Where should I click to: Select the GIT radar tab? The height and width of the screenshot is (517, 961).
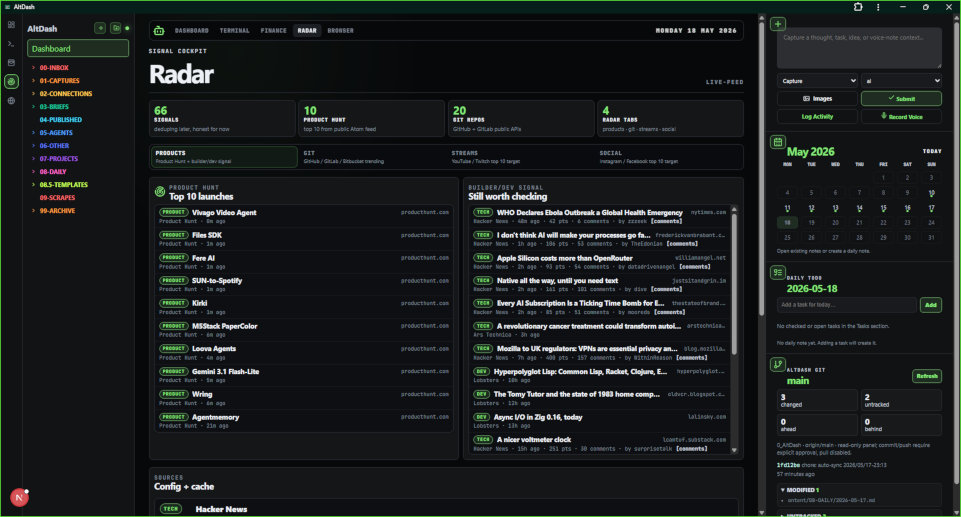tap(373, 157)
